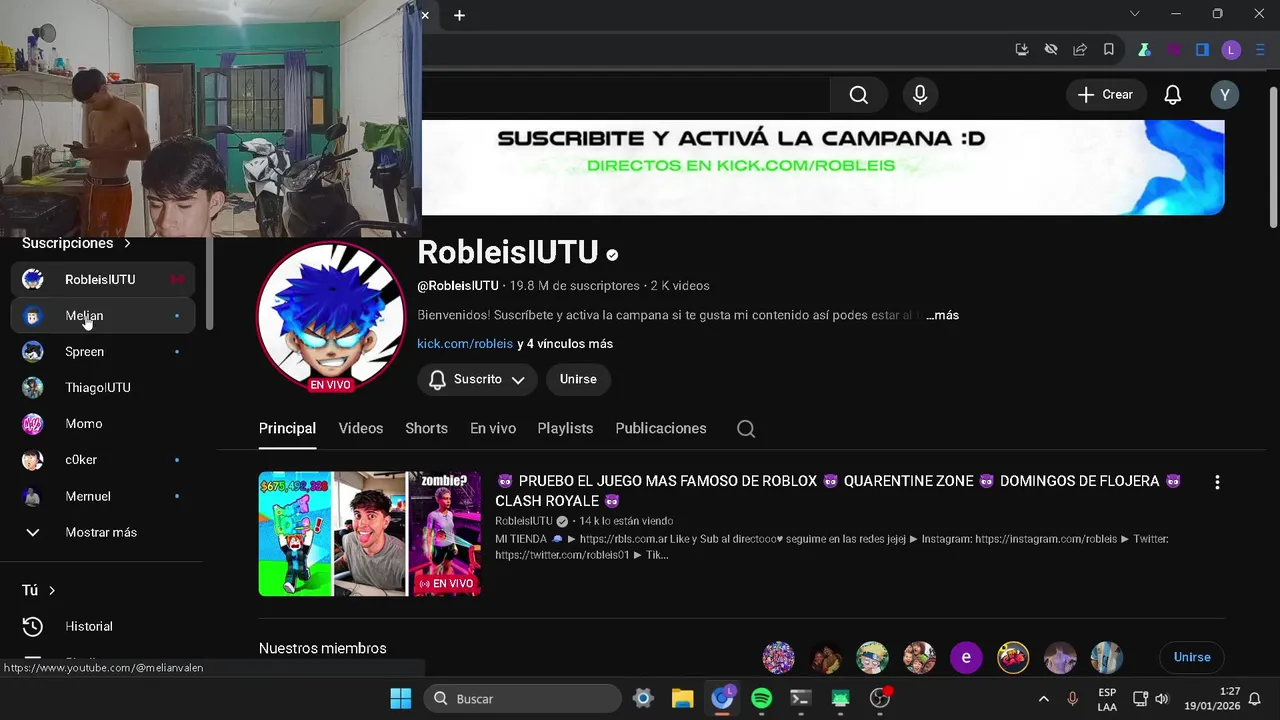The image size is (1280, 720).
Task: Open the kick.com/robleis link
Action: (x=465, y=344)
